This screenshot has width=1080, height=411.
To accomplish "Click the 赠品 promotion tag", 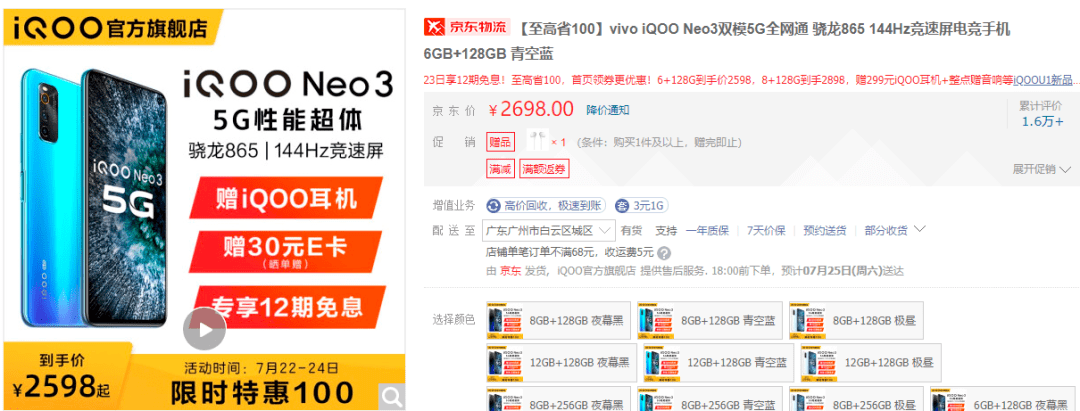I will tap(500, 141).
